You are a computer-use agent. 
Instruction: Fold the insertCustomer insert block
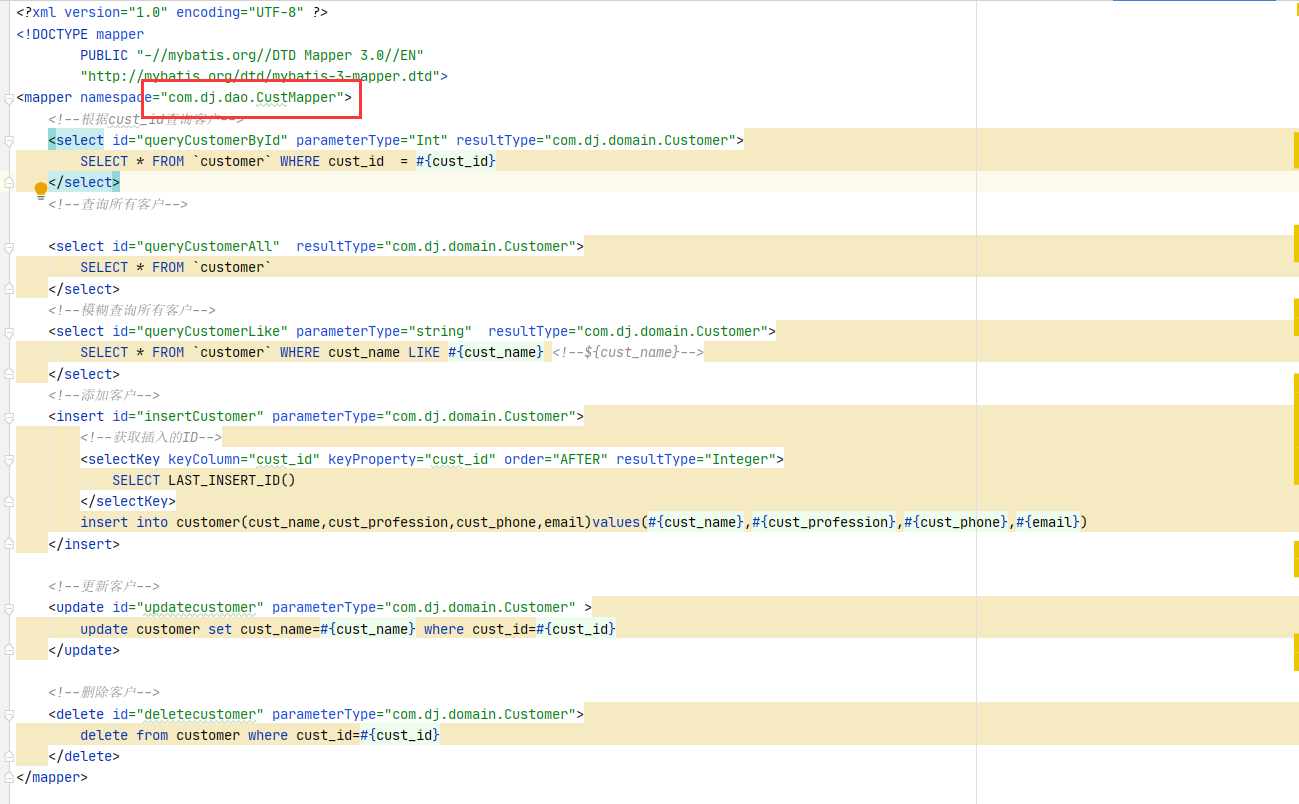[8, 416]
